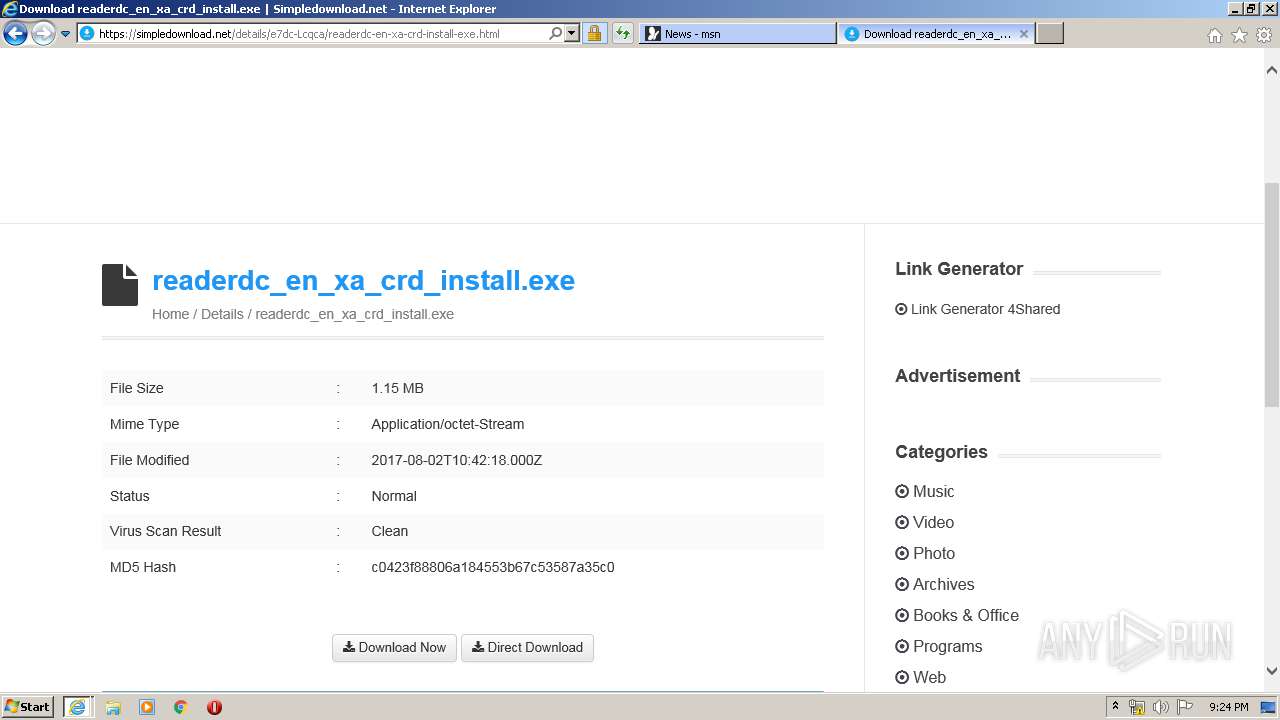Select the Application/octet-Stream mime value

(x=448, y=424)
